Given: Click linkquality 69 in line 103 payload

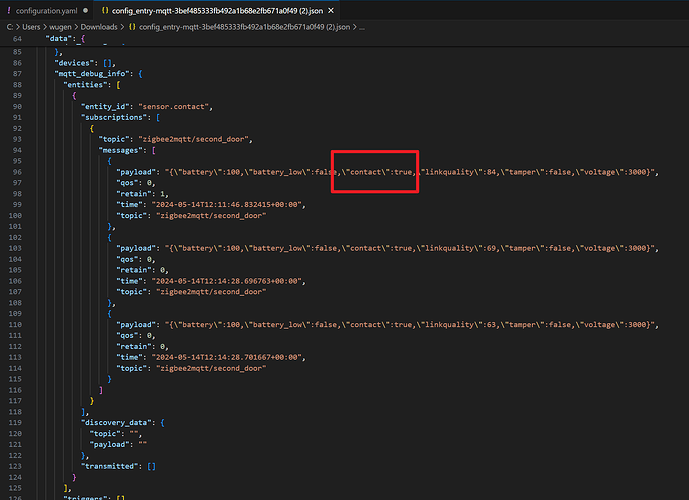Looking at the screenshot, I should click(x=457, y=248).
